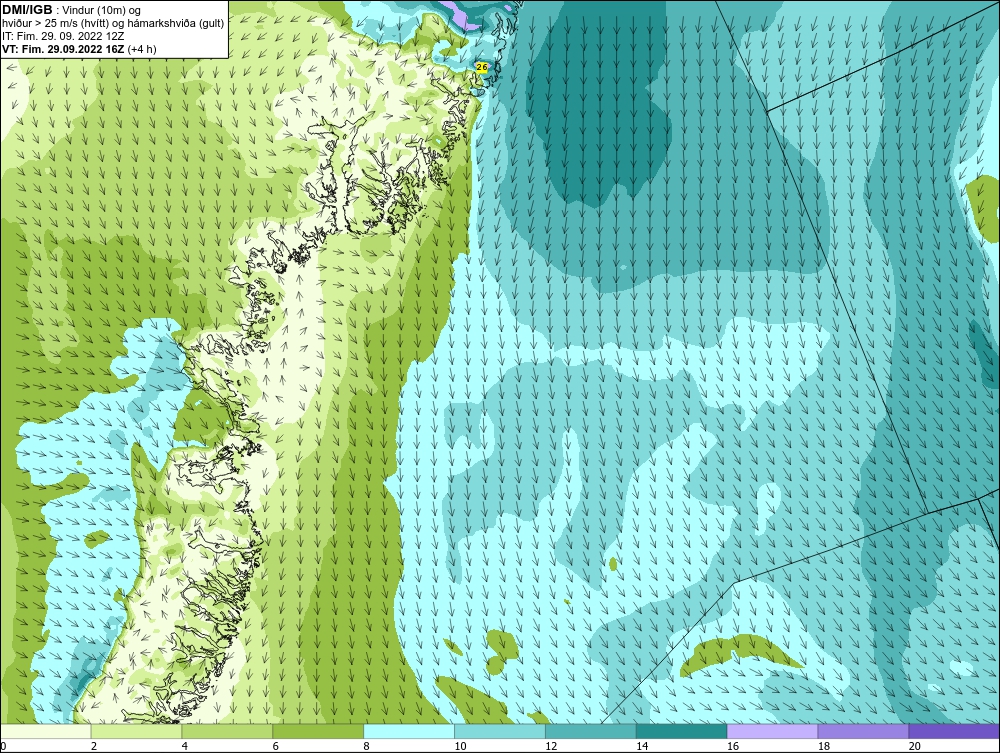This screenshot has height=753, width=1000.
Task: Select the 4–6 m/s legend color swatch
Action: pos(227,731)
